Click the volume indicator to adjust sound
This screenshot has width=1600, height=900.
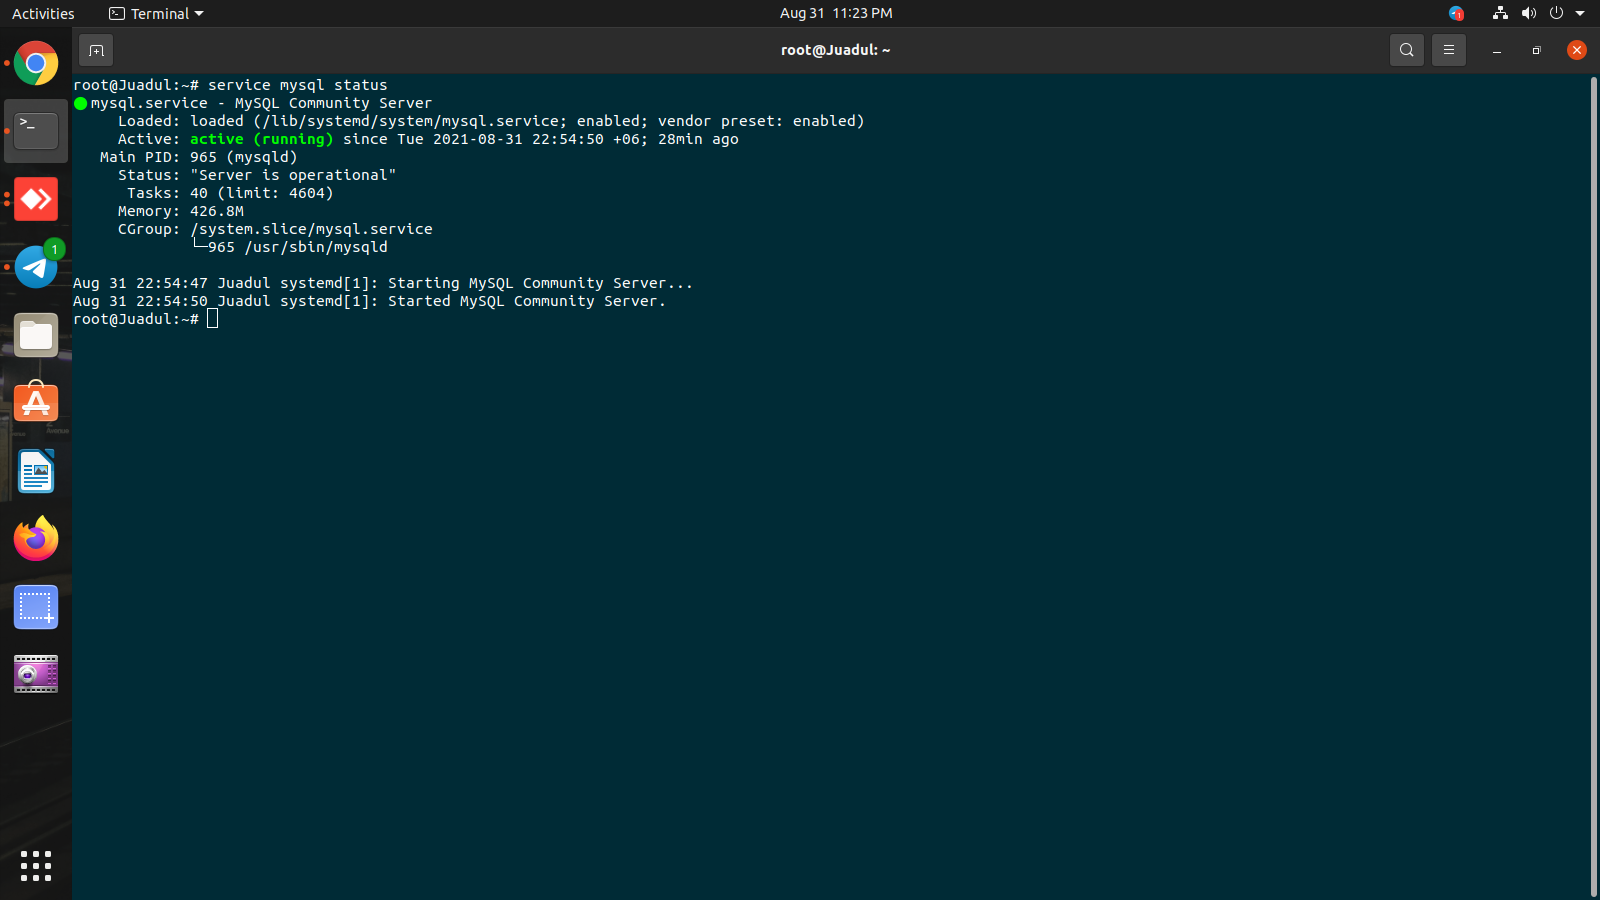pyautogui.click(x=1529, y=13)
